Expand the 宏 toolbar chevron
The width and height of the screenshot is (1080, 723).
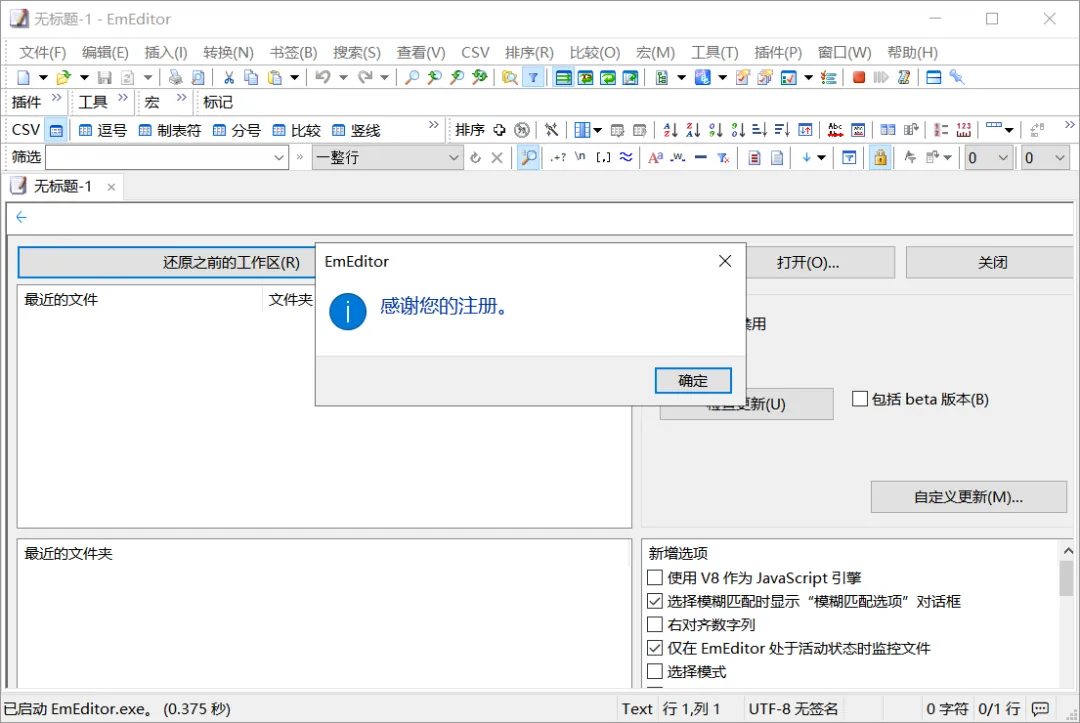click(181, 98)
